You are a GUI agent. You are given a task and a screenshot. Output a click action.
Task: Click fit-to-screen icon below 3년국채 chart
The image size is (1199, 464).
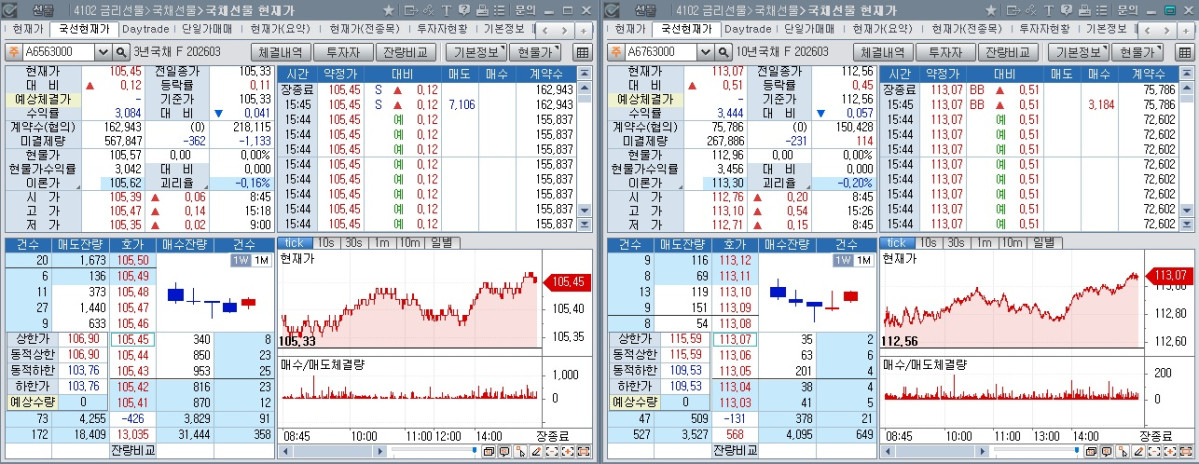pyautogui.click(x=583, y=451)
